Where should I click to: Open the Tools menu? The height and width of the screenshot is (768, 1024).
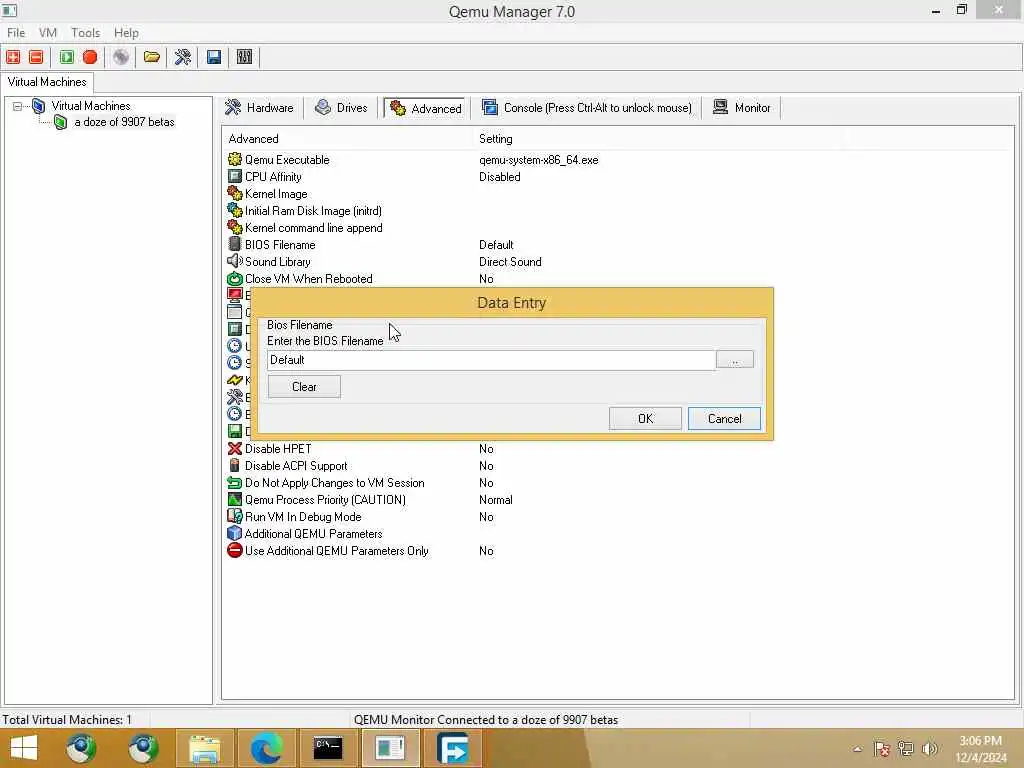click(x=86, y=33)
